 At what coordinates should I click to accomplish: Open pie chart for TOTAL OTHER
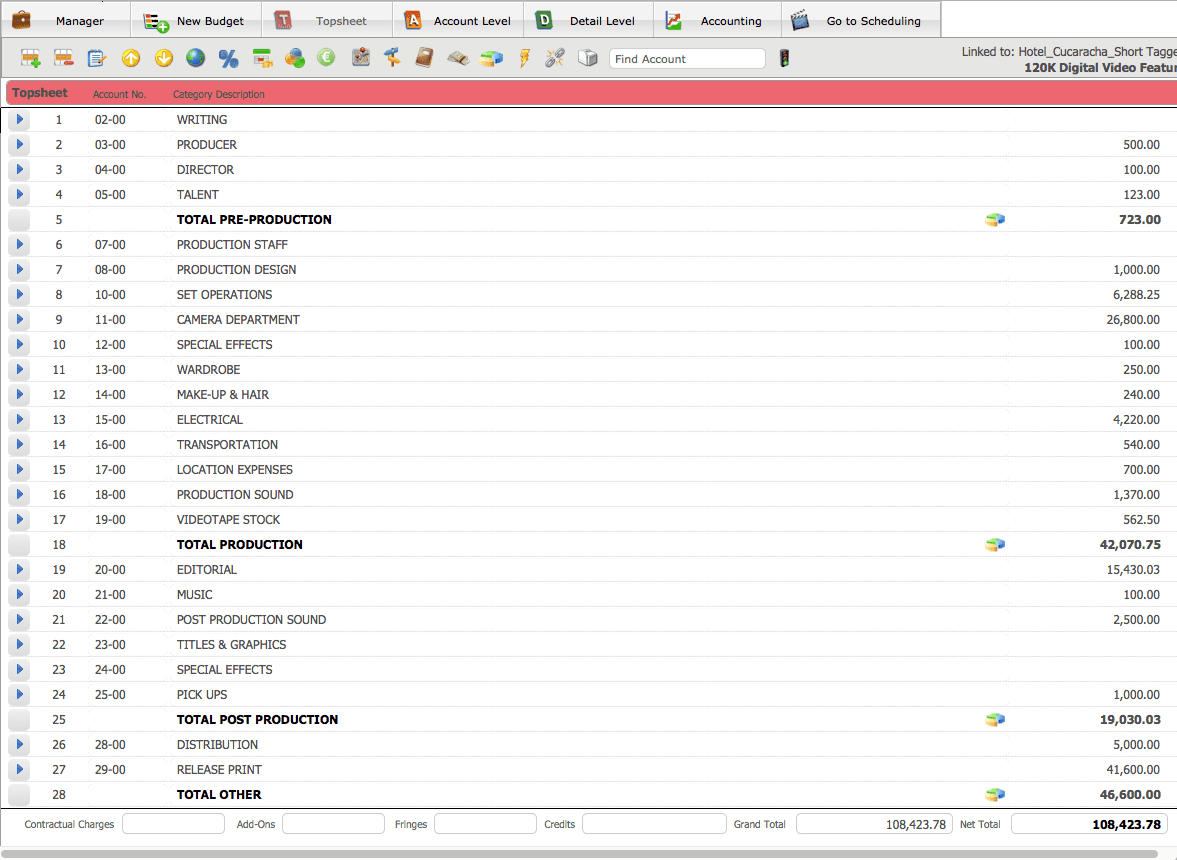(x=995, y=795)
